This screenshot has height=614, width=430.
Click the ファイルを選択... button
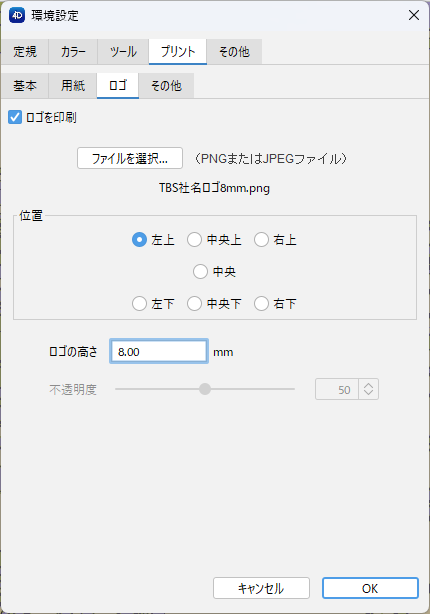(130, 158)
